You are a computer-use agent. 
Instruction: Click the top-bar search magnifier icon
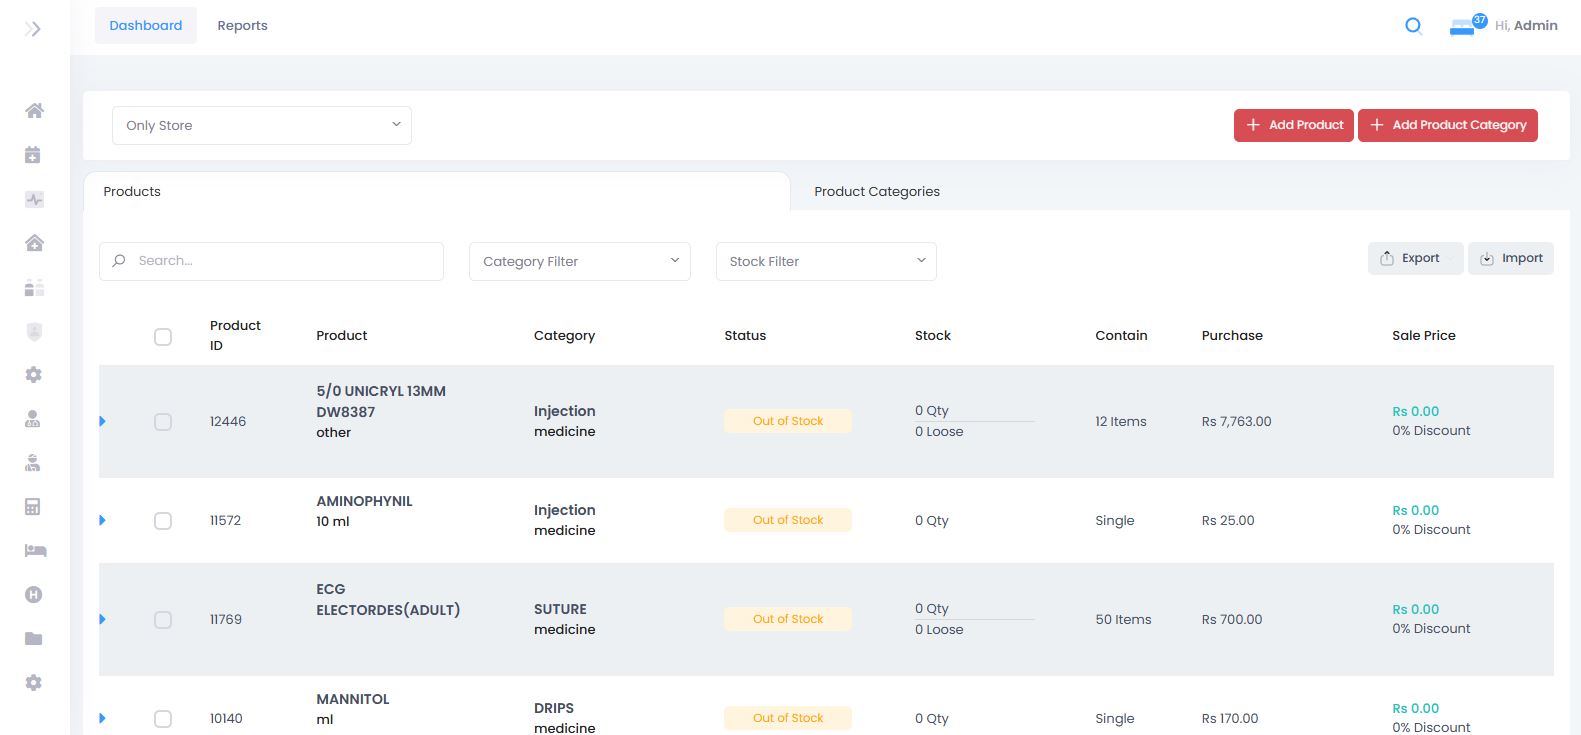[x=1413, y=26]
